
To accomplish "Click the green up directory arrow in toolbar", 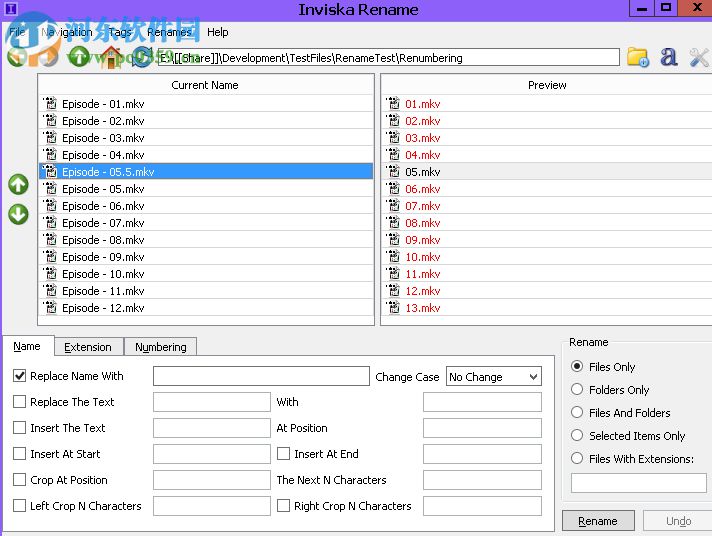I will (x=79, y=57).
